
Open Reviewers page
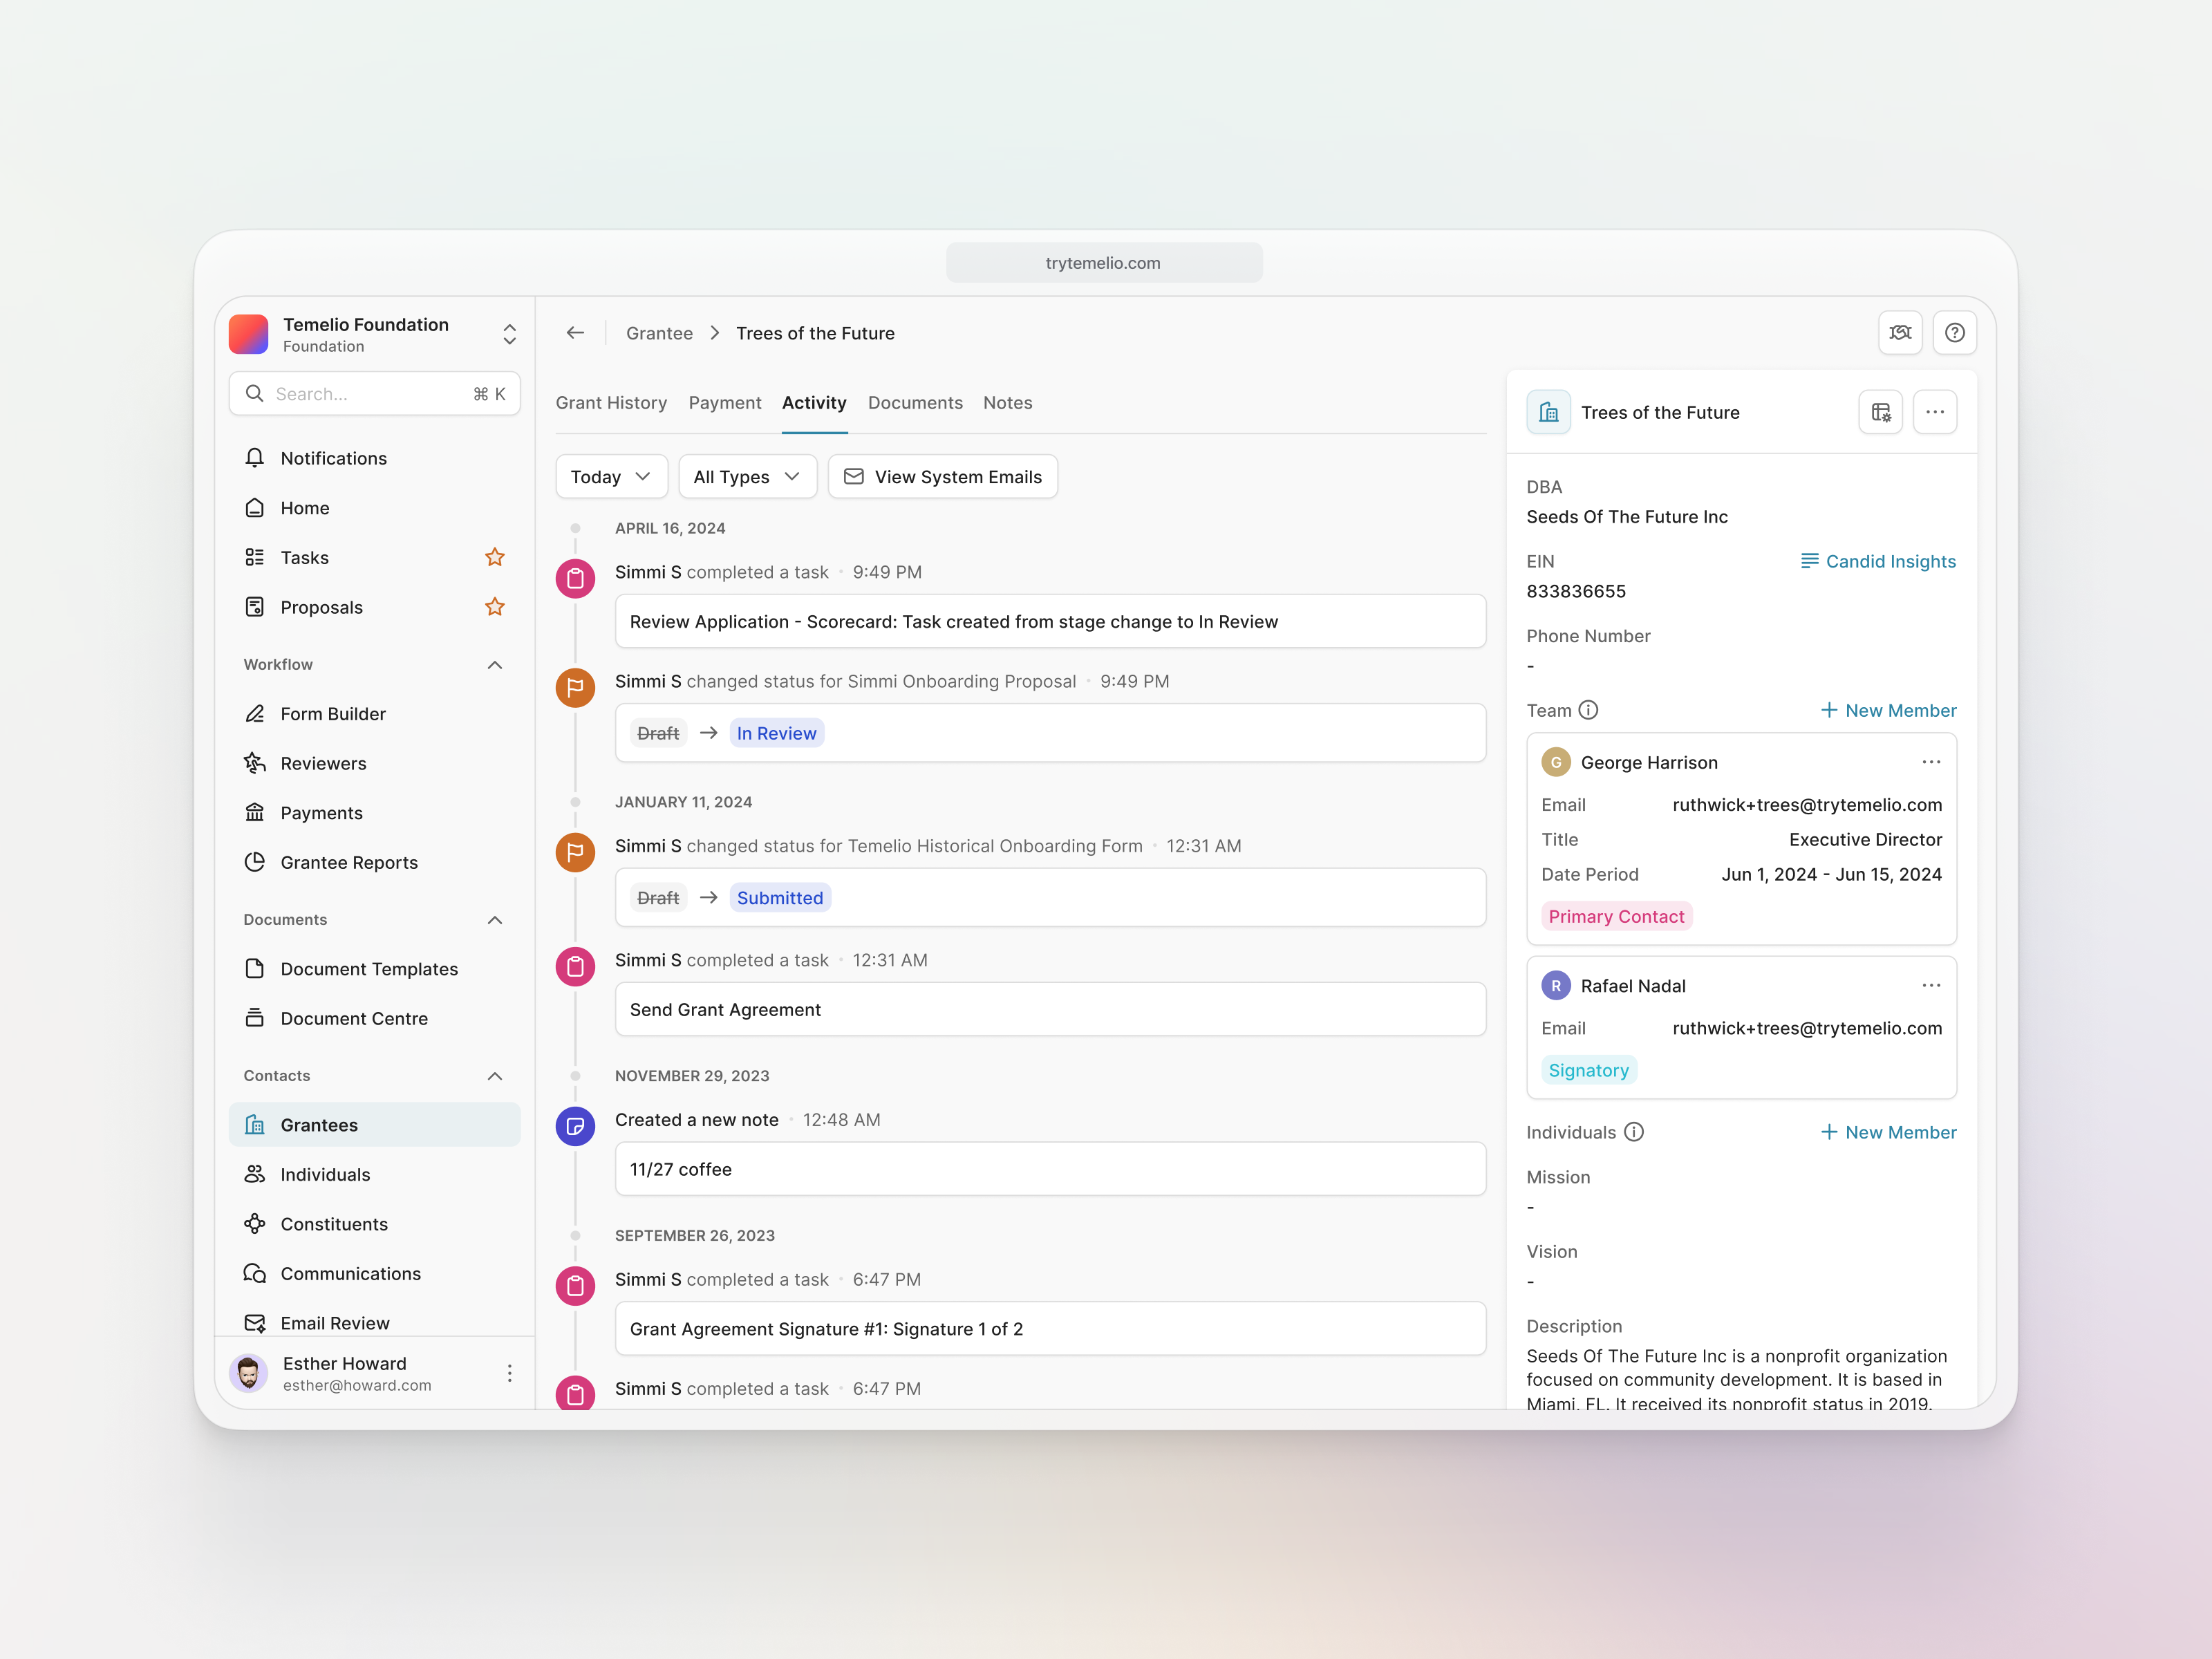pos(374,763)
